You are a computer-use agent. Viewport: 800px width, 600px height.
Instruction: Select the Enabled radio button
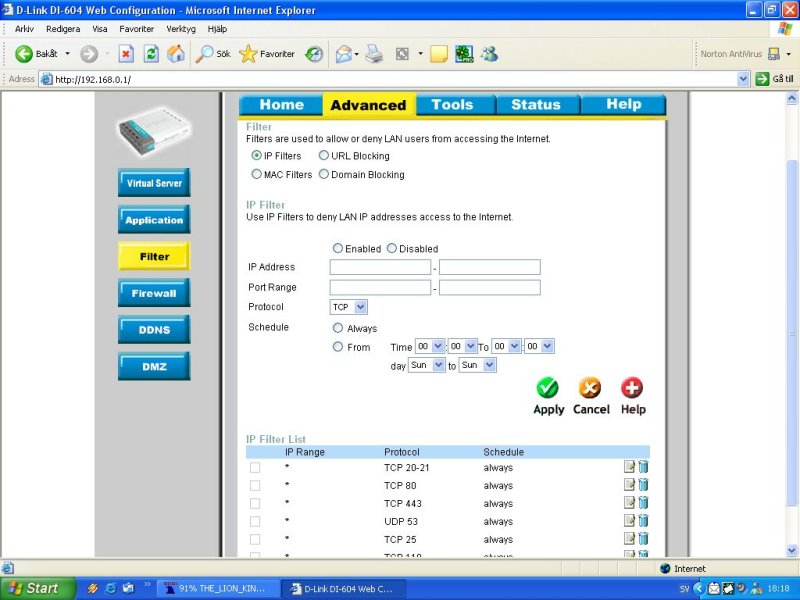pyautogui.click(x=337, y=248)
